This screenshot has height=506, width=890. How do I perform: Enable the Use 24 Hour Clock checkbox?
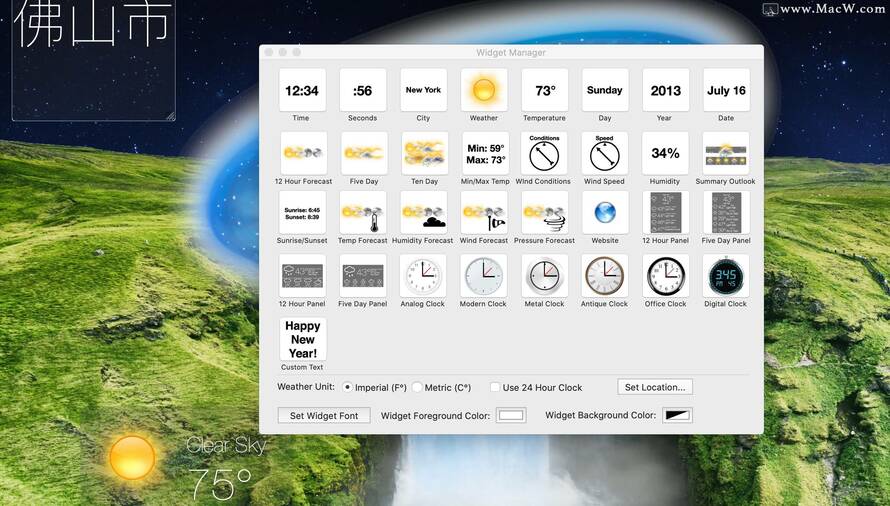pos(495,387)
